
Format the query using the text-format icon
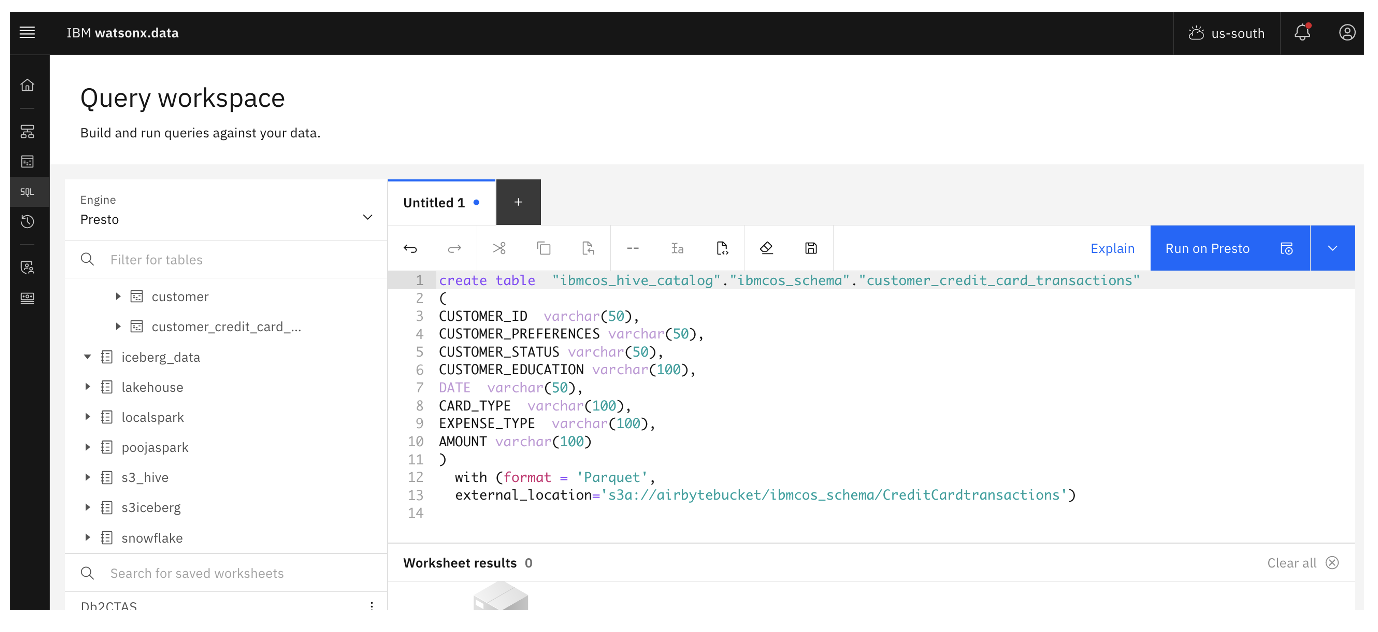[678, 248]
